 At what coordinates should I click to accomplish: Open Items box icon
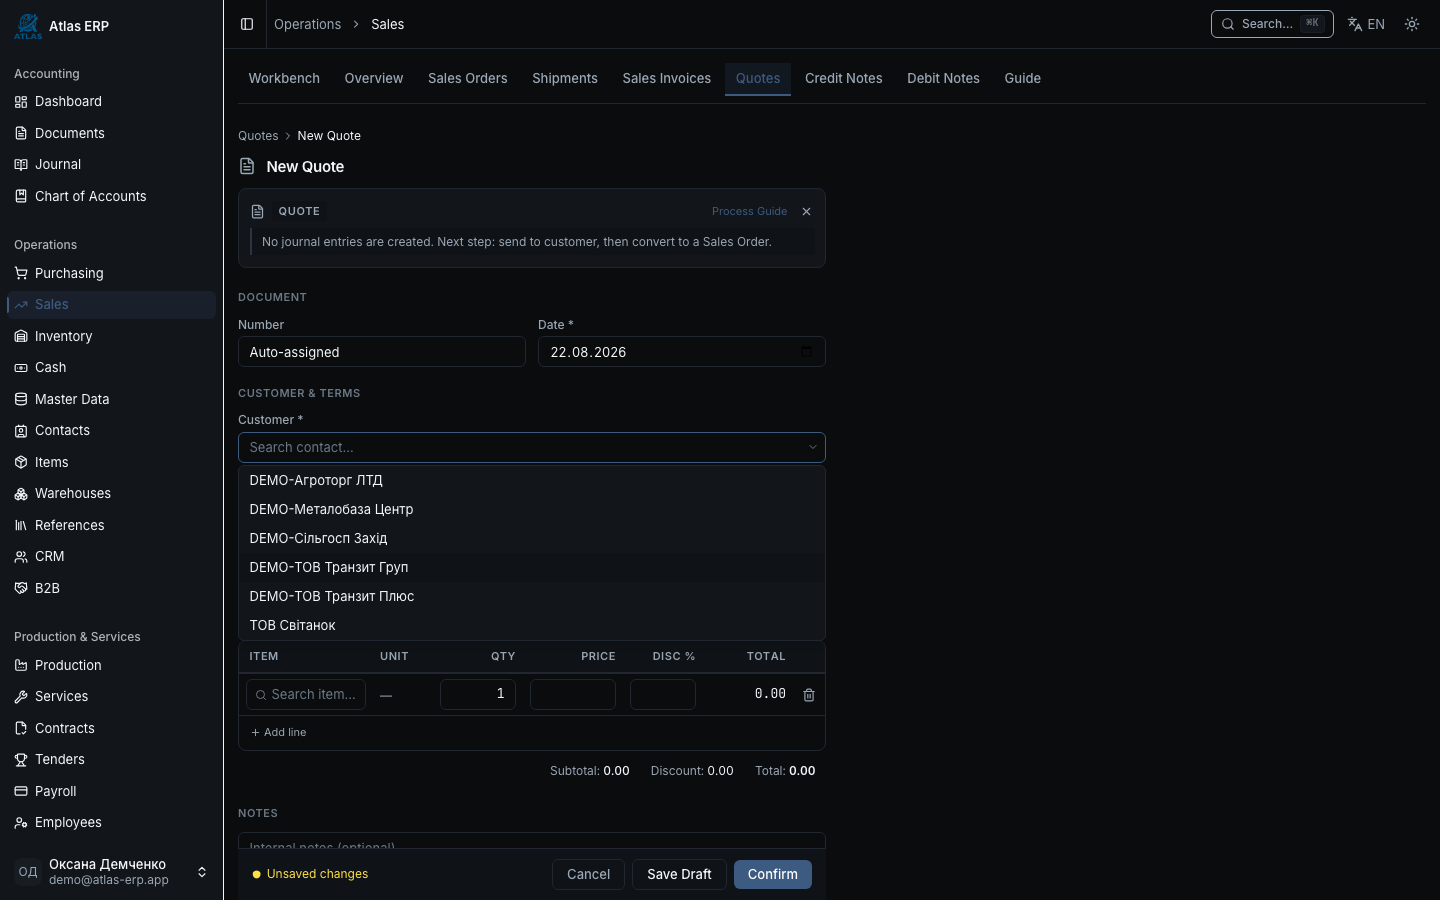(x=21, y=462)
